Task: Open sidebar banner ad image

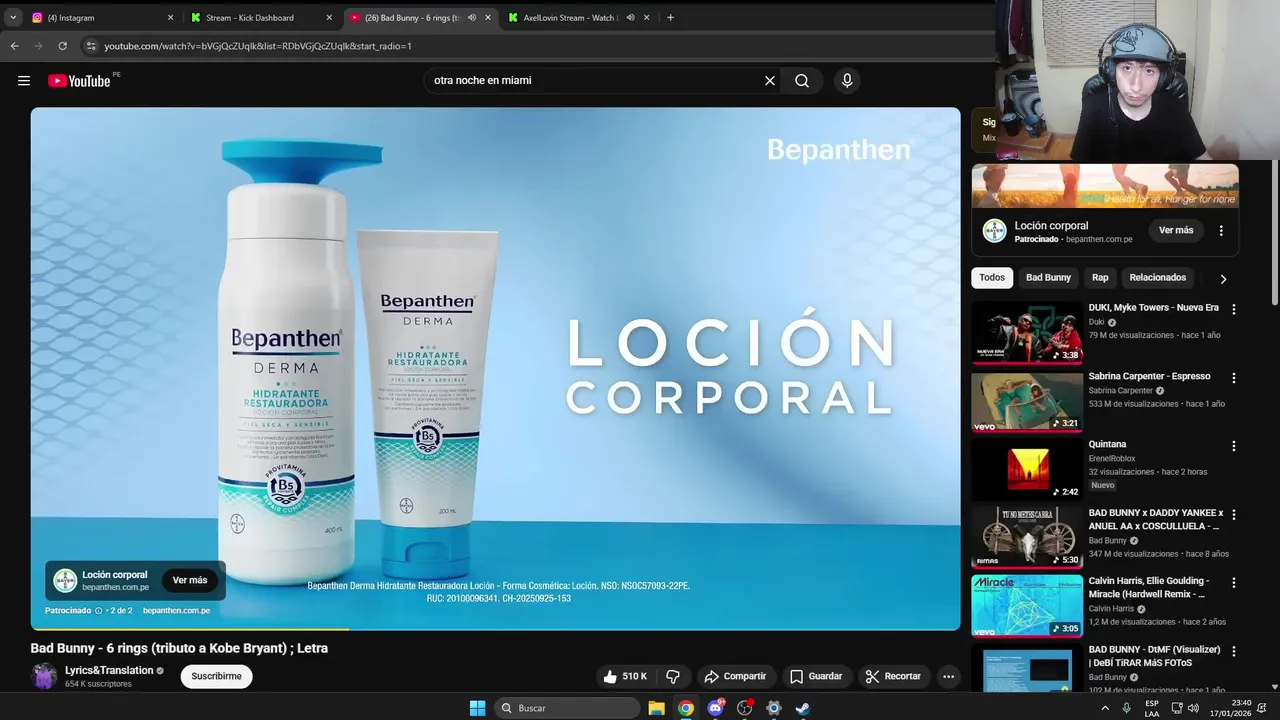Action: [1105, 186]
